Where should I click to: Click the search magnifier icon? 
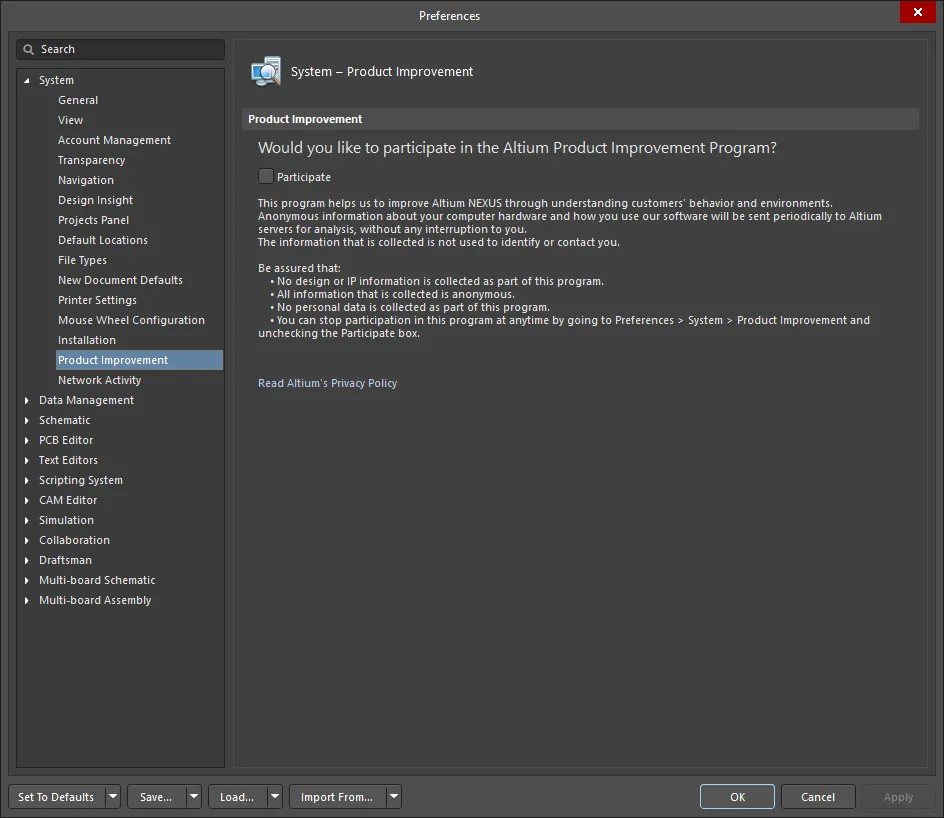pyautogui.click(x=28, y=49)
